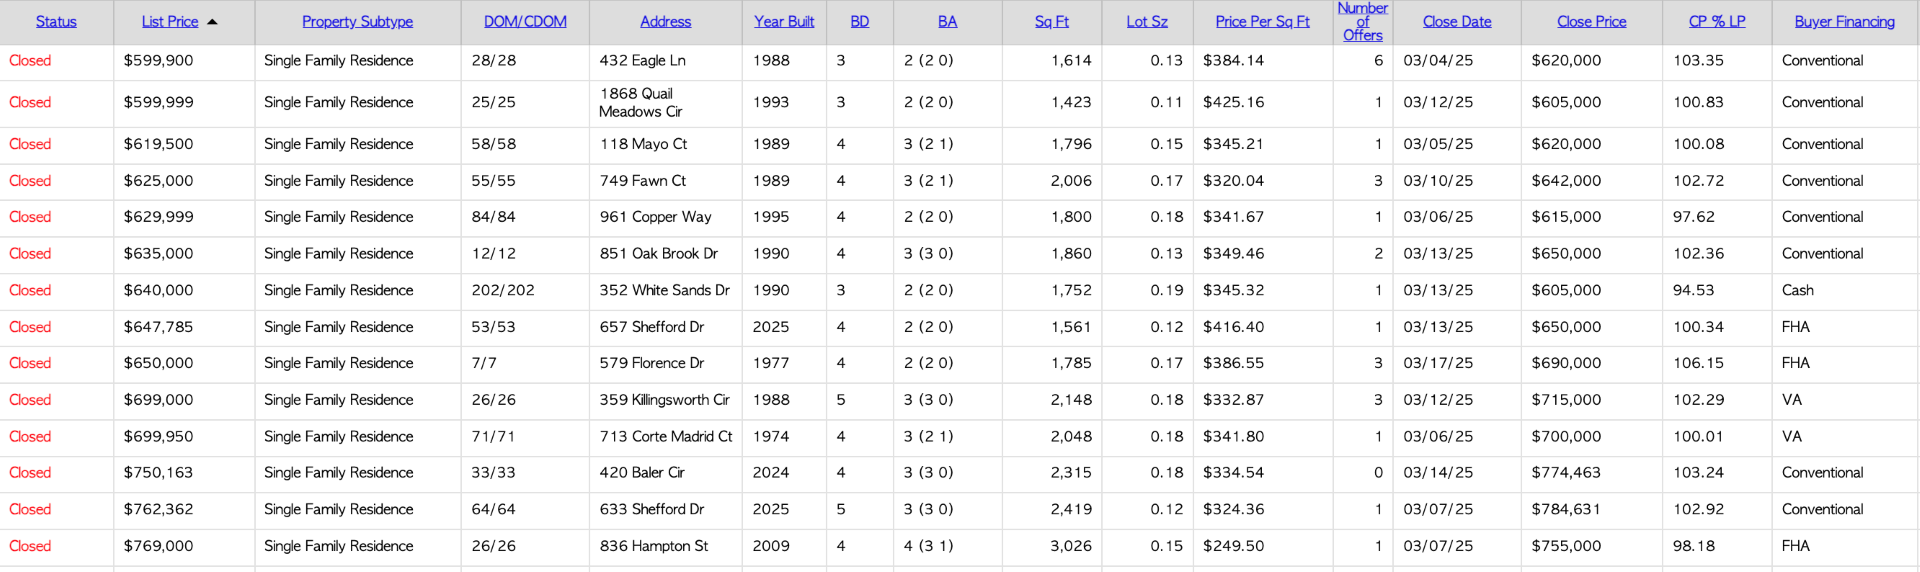Sort by the Property Subtype header

pyautogui.click(x=357, y=22)
